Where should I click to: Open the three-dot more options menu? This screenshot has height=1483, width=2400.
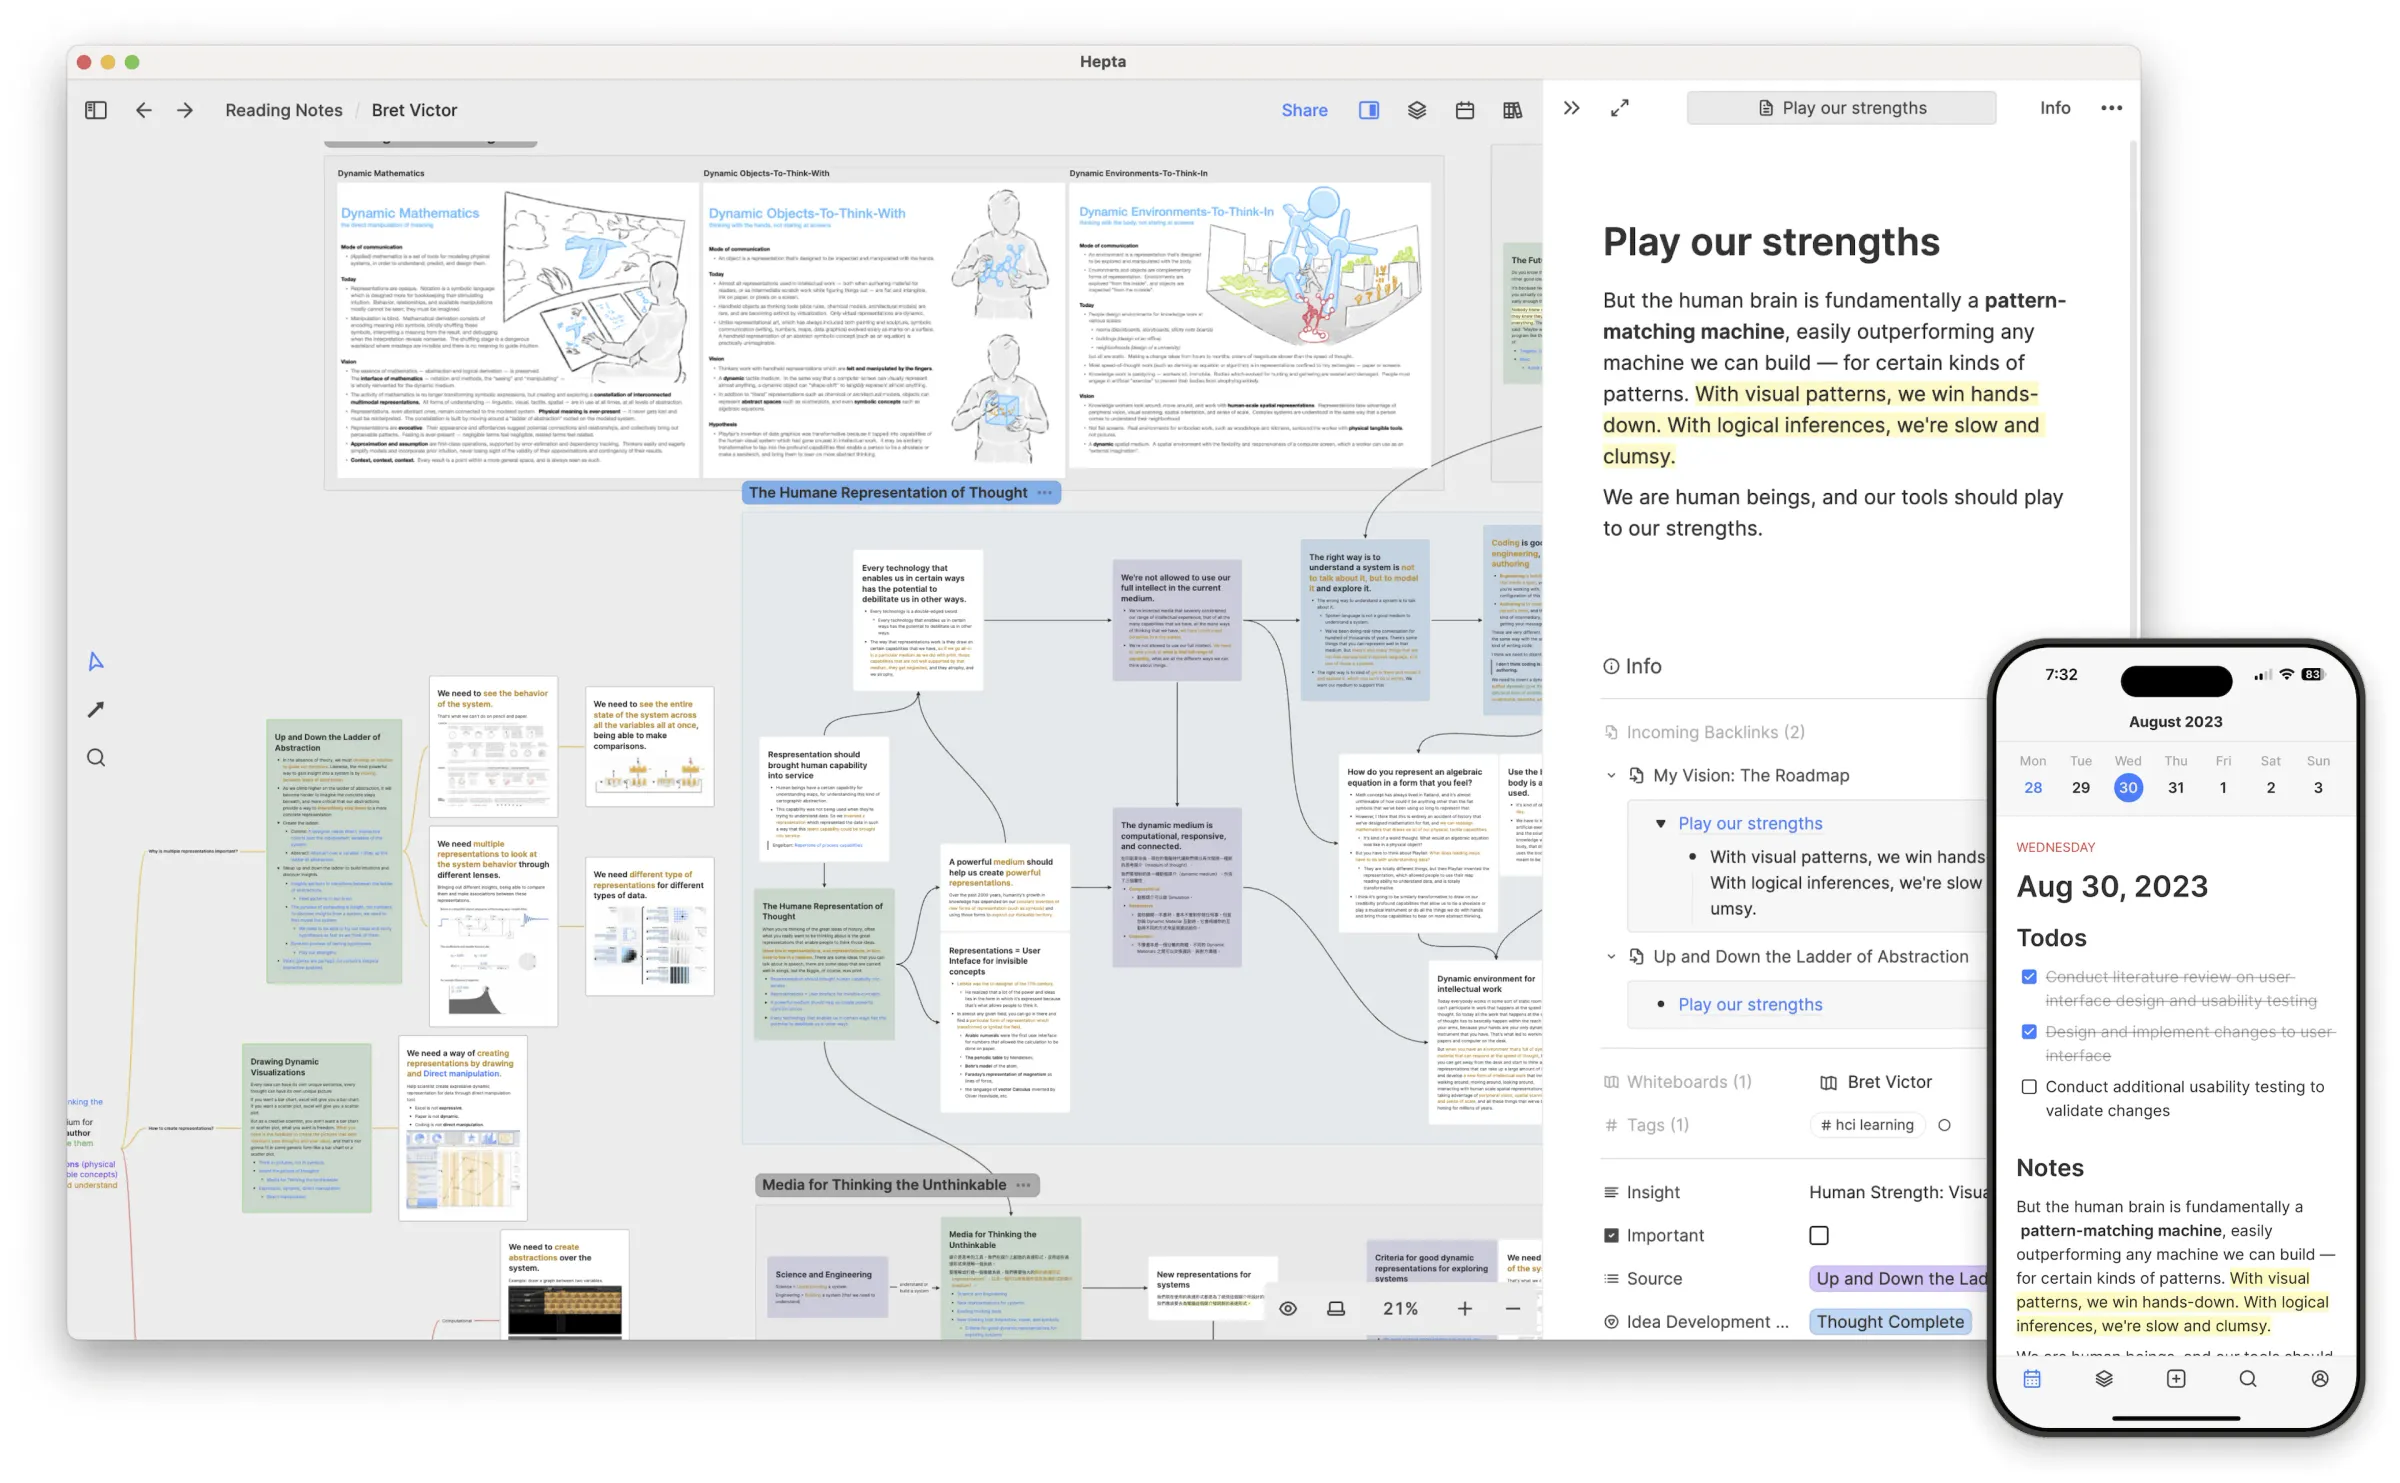coord(2111,108)
